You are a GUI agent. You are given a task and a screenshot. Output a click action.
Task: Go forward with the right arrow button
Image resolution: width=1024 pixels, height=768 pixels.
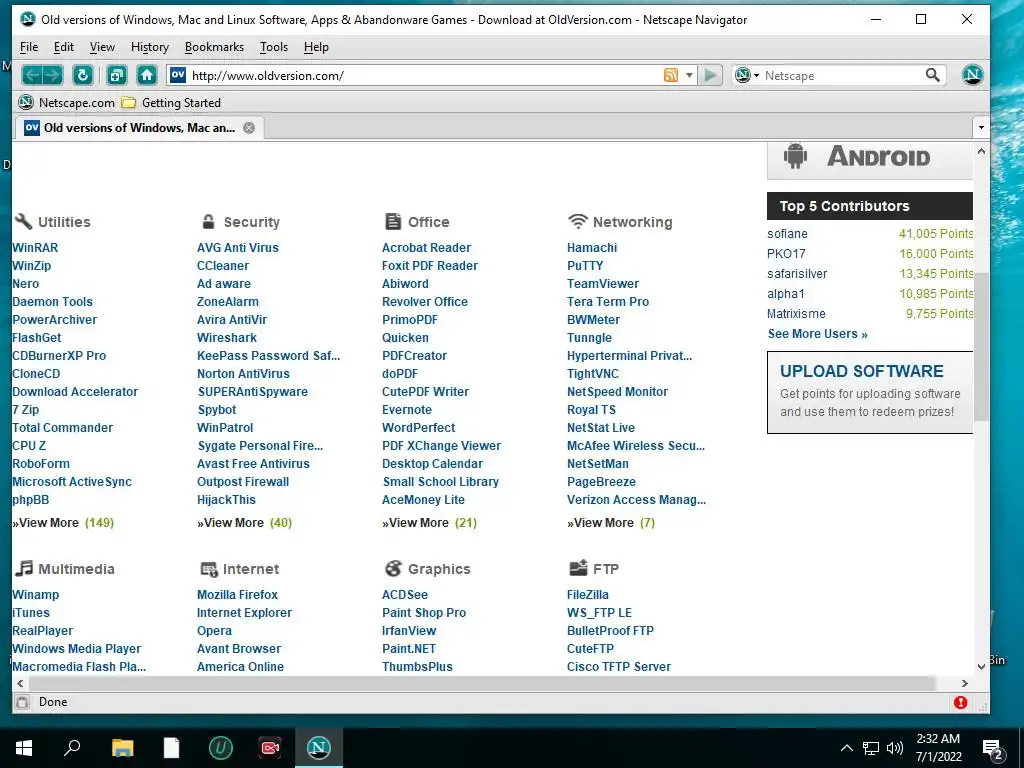pos(53,75)
